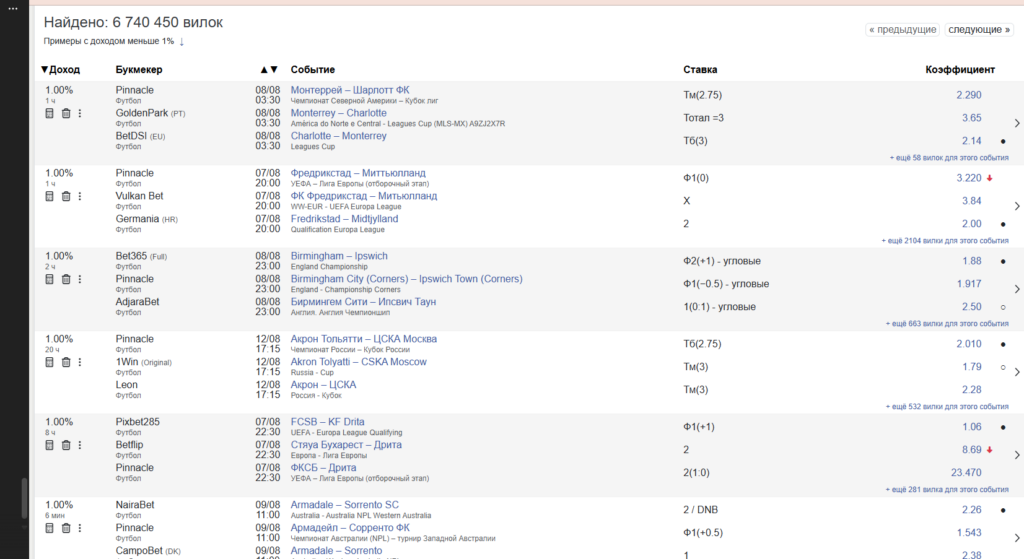Open '+ ещё 2104 вилки для этого события'

click(x=945, y=241)
